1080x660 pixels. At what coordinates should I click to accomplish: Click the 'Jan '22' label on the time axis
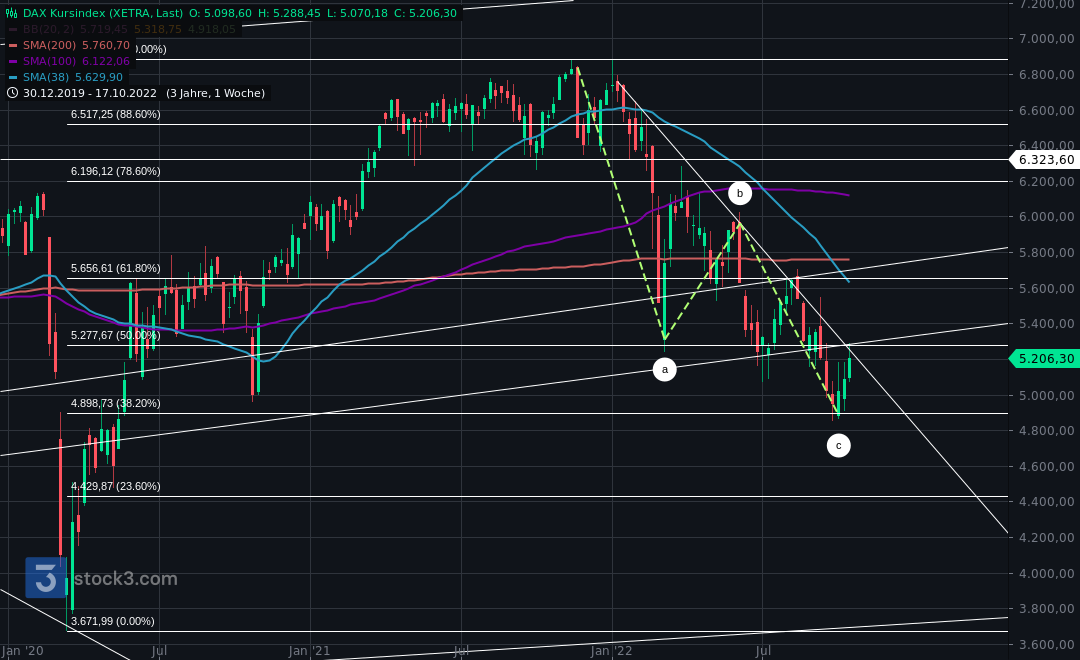(x=612, y=650)
